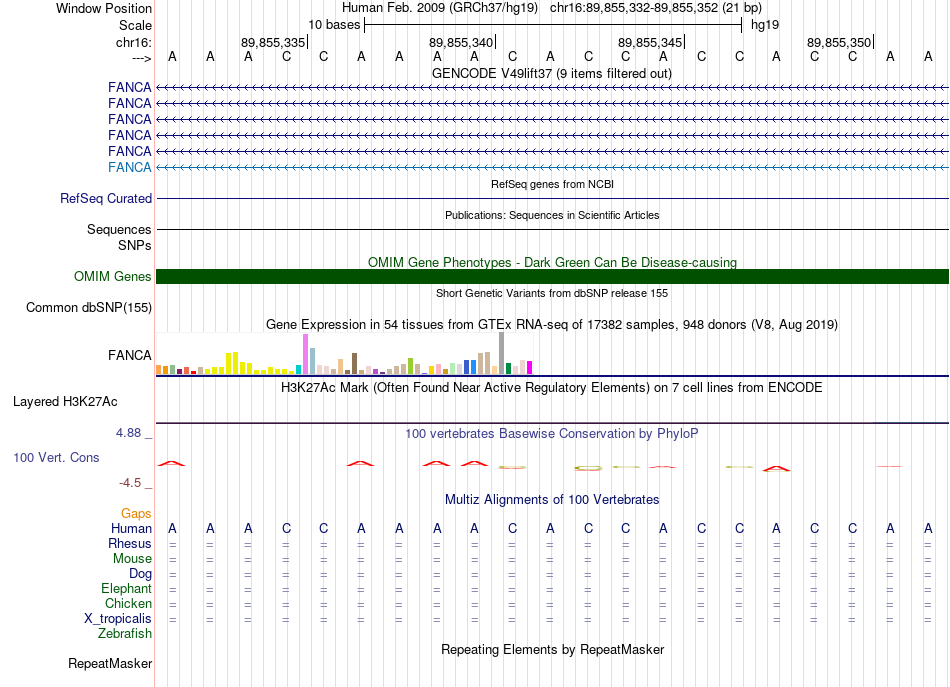Open Publications: Sequences in Scientific Articles title
This screenshot has height=687, width=950.
pyautogui.click(x=552, y=215)
